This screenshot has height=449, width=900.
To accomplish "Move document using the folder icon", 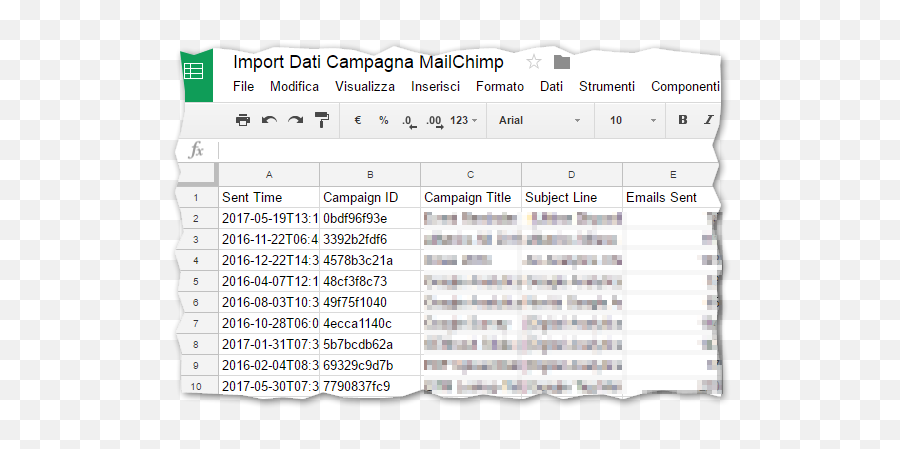I will pos(561,62).
